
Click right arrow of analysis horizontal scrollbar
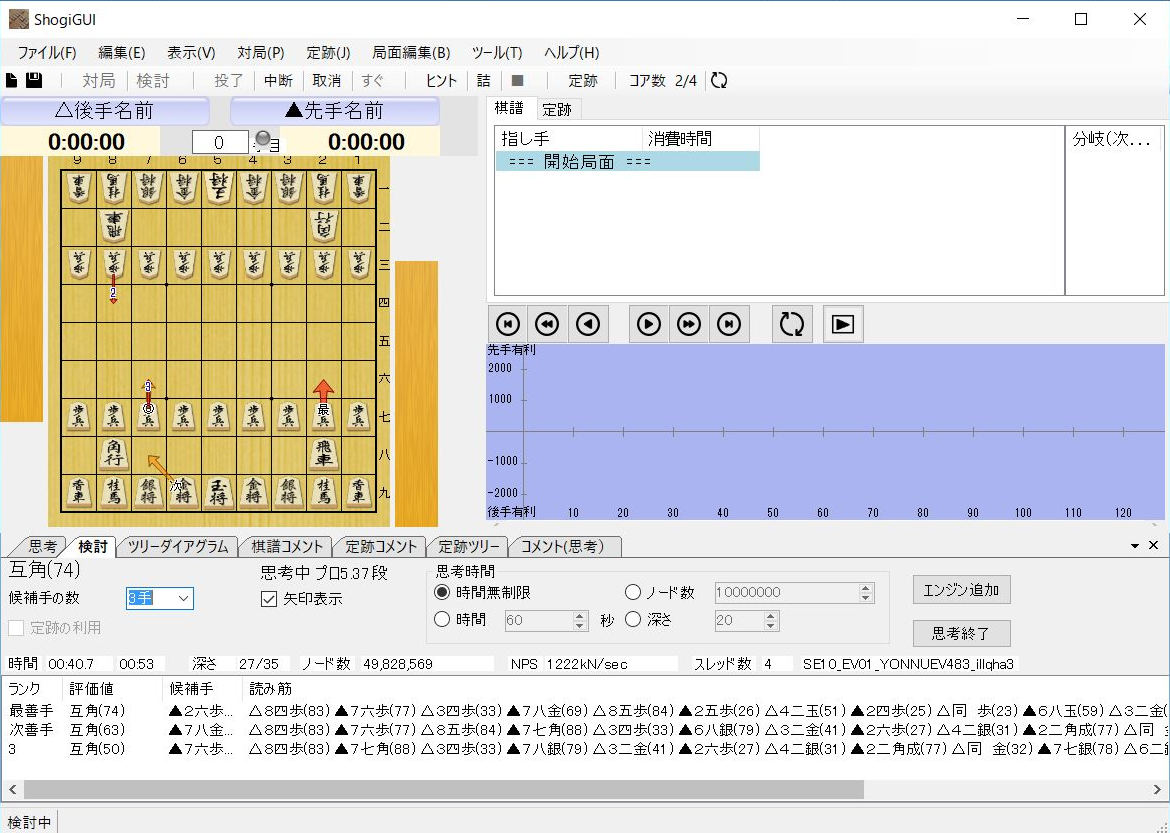pyautogui.click(x=1158, y=789)
